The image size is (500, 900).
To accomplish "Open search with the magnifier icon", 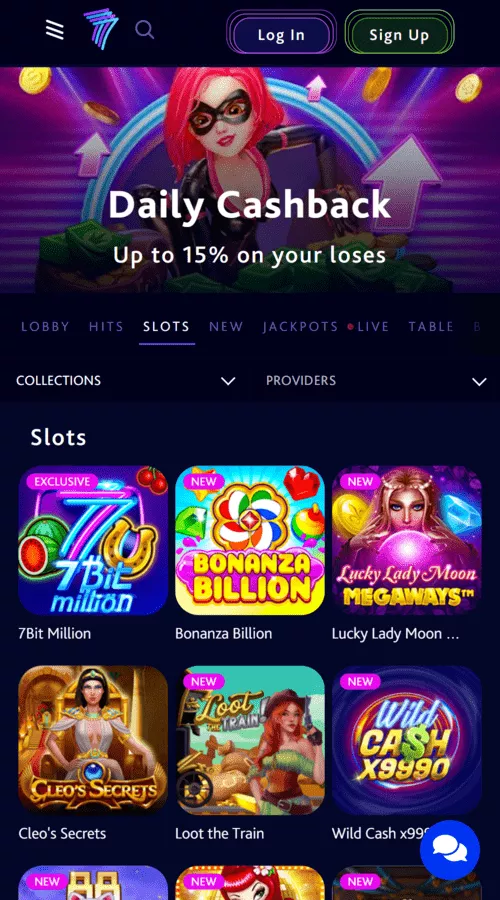I will click(145, 29).
